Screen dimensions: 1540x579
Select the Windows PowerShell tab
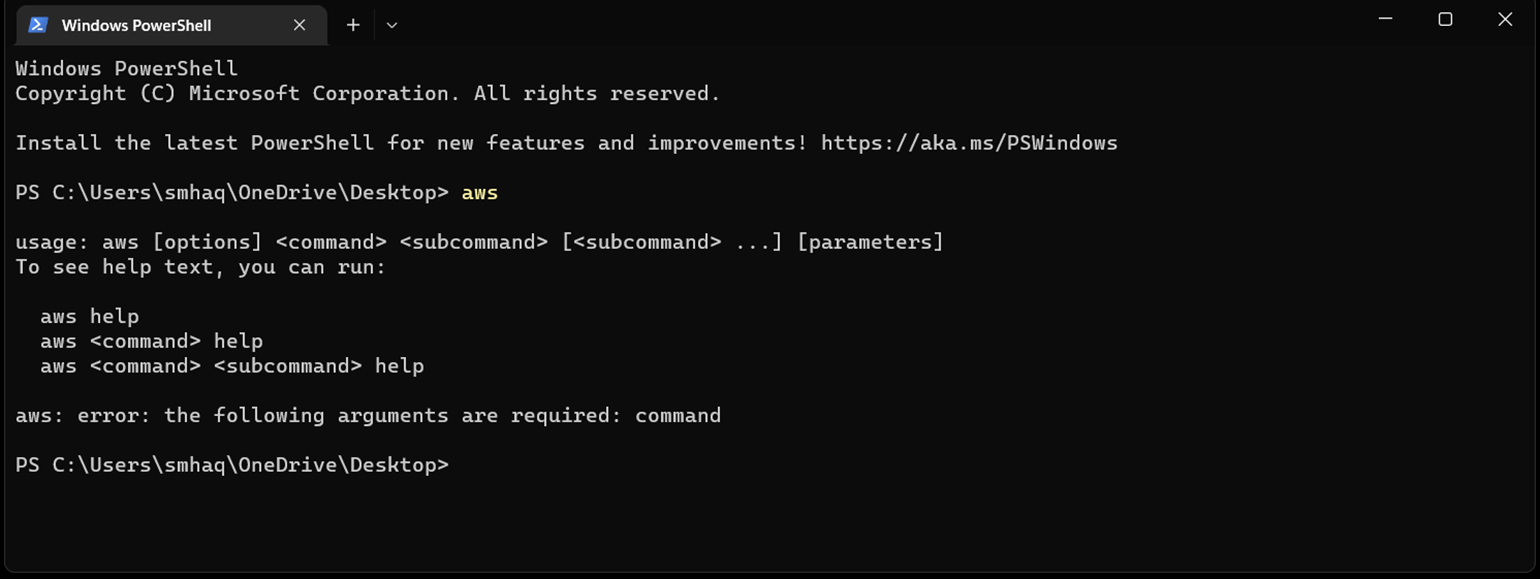pyautogui.click(x=136, y=25)
